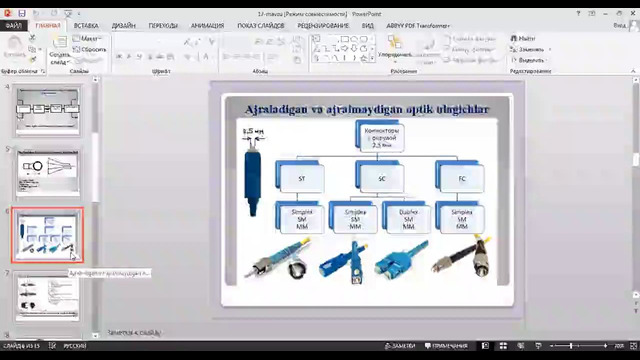640x360 pixels.
Task: Click the Создать слайд new slide icon
Action: coord(60,42)
